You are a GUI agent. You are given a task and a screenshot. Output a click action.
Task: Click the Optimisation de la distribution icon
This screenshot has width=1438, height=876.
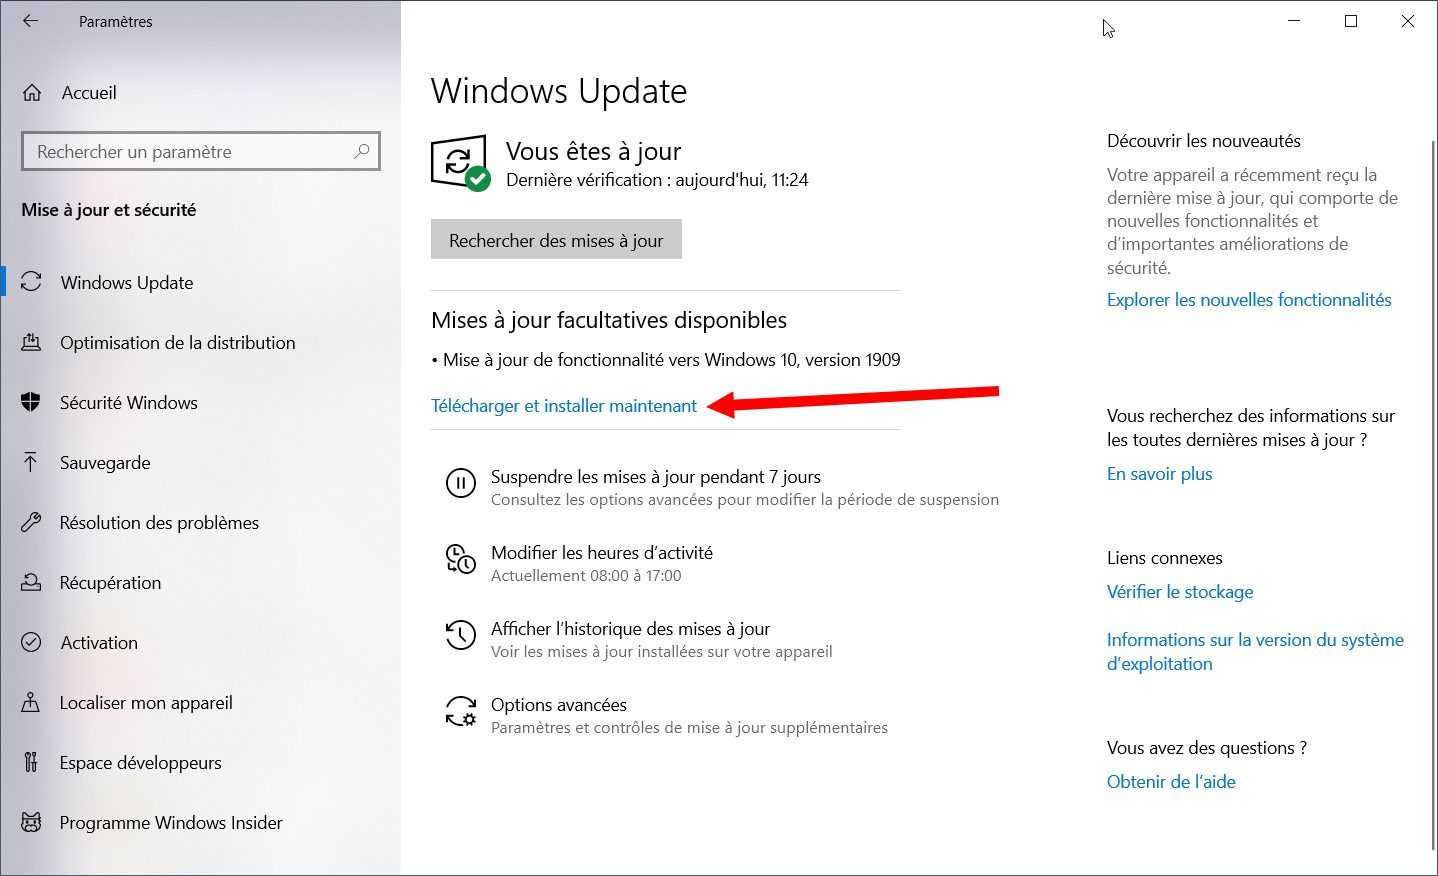[31, 342]
